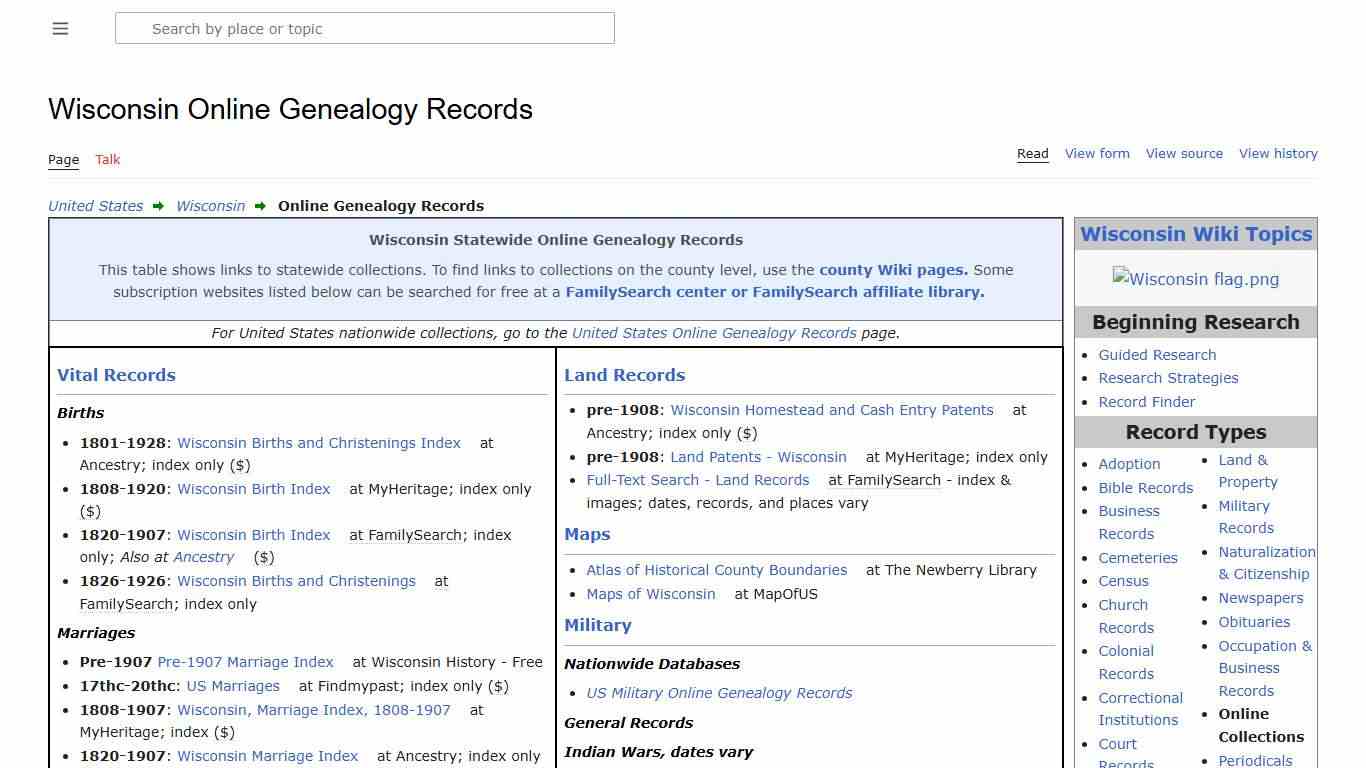Navigate to Wisconsin breadcrumb link
Screen dimensions: 1366x768
coord(210,206)
